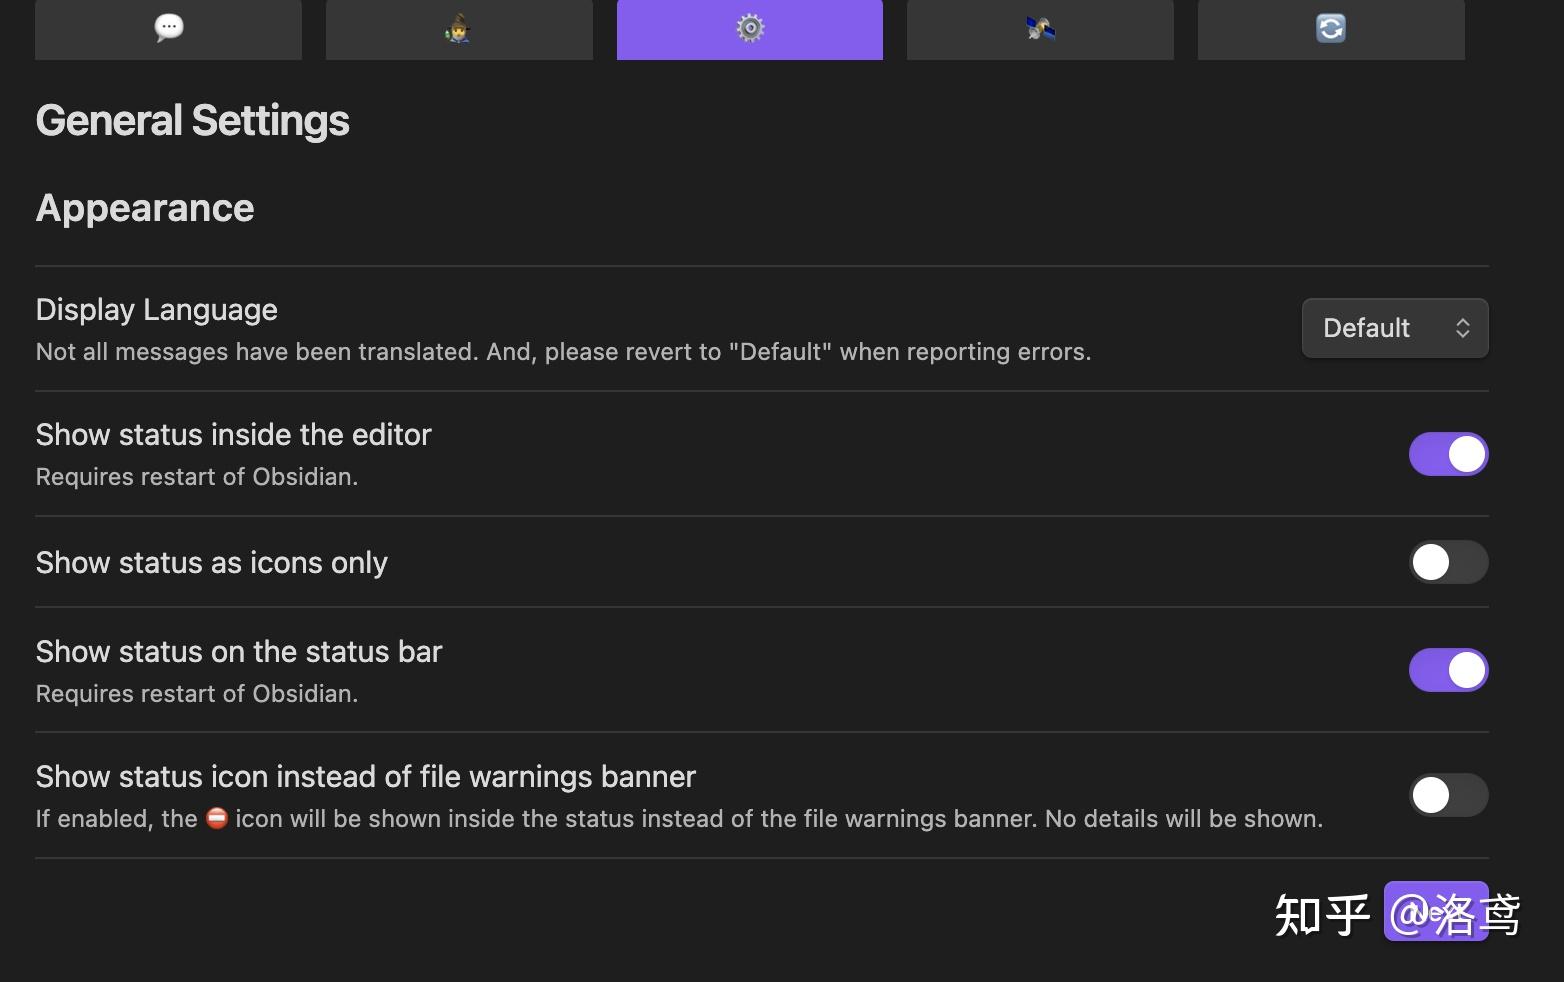Image resolution: width=1564 pixels, height=982 pixels.
Task: Click the "Show status inside the editor" label
Action: pyautogui.click(x=234, y=435)
